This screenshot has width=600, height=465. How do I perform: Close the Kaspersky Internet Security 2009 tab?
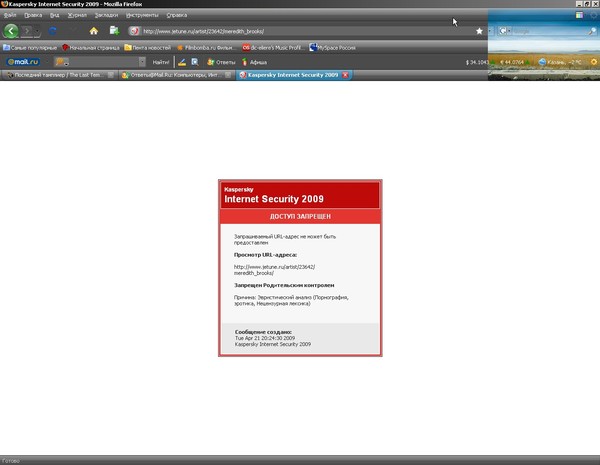[345, 75]
